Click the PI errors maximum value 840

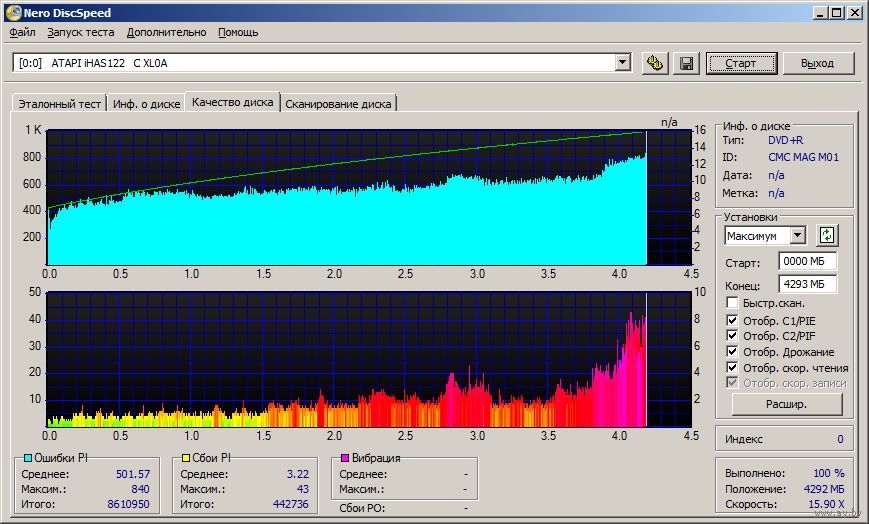click(140, 489)
